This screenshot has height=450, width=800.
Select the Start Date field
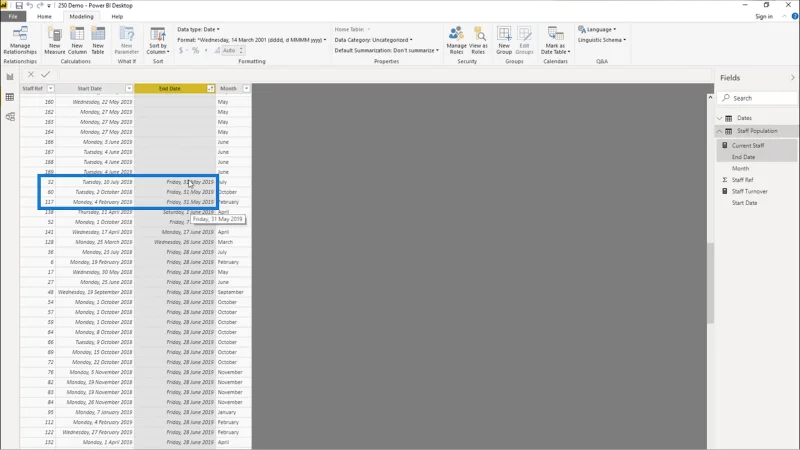(x=744, y=203)
